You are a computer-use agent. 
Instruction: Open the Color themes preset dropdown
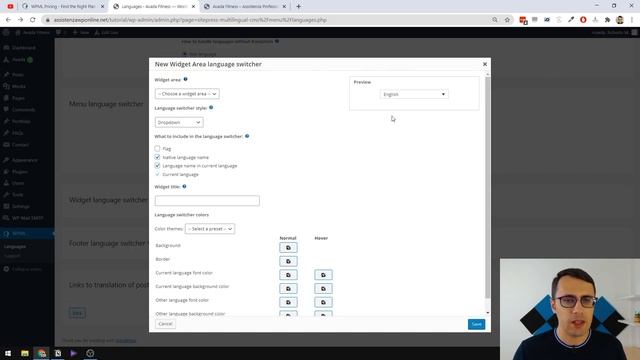(x=210, y=229)
